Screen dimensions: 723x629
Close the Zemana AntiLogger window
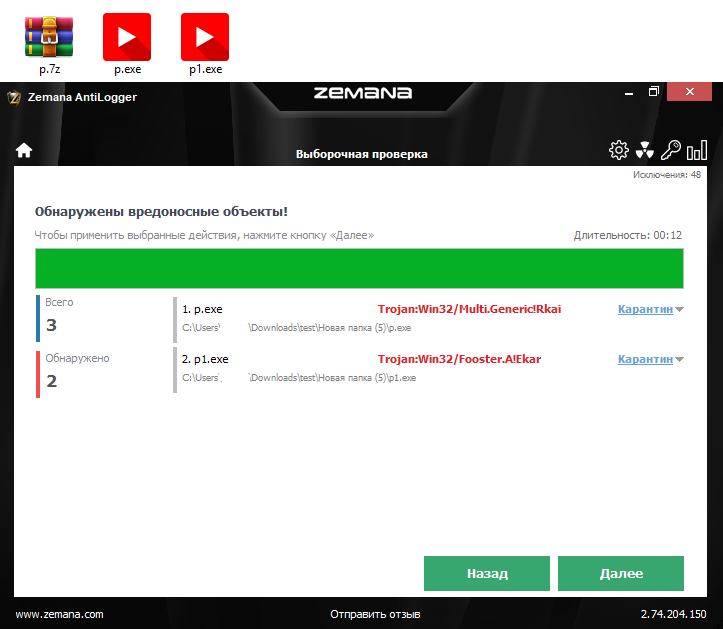tap(689, 91)
